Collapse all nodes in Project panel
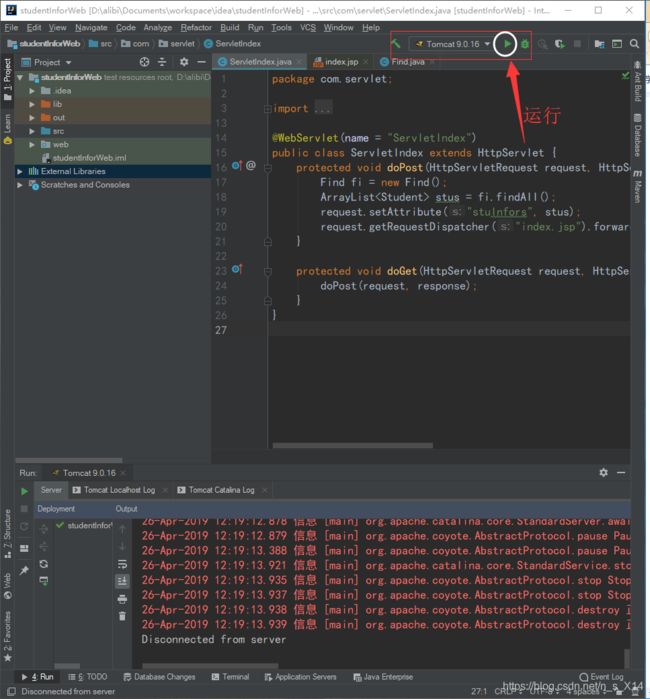Image resolution: width=650 pixels, height=699 pixels. [162, 62]
